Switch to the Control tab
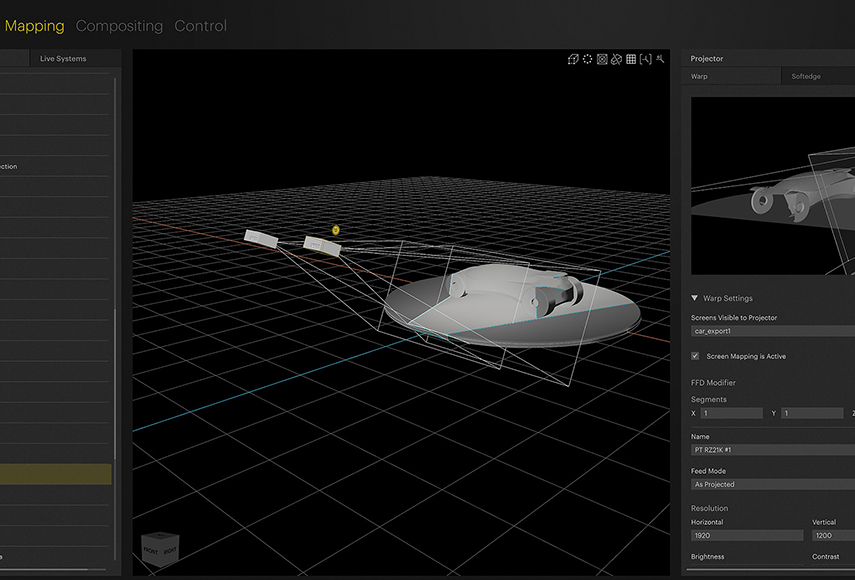 point(200,26)
